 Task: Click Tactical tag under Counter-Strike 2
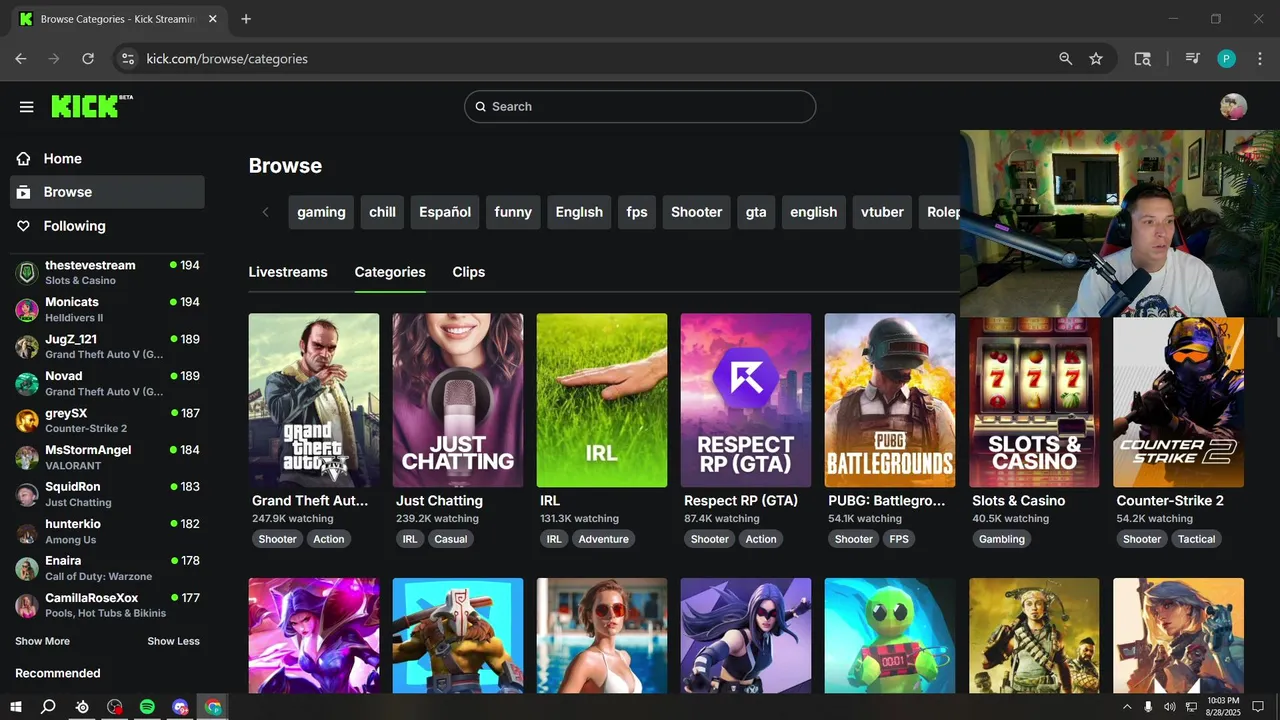[x=1196, y=539]
